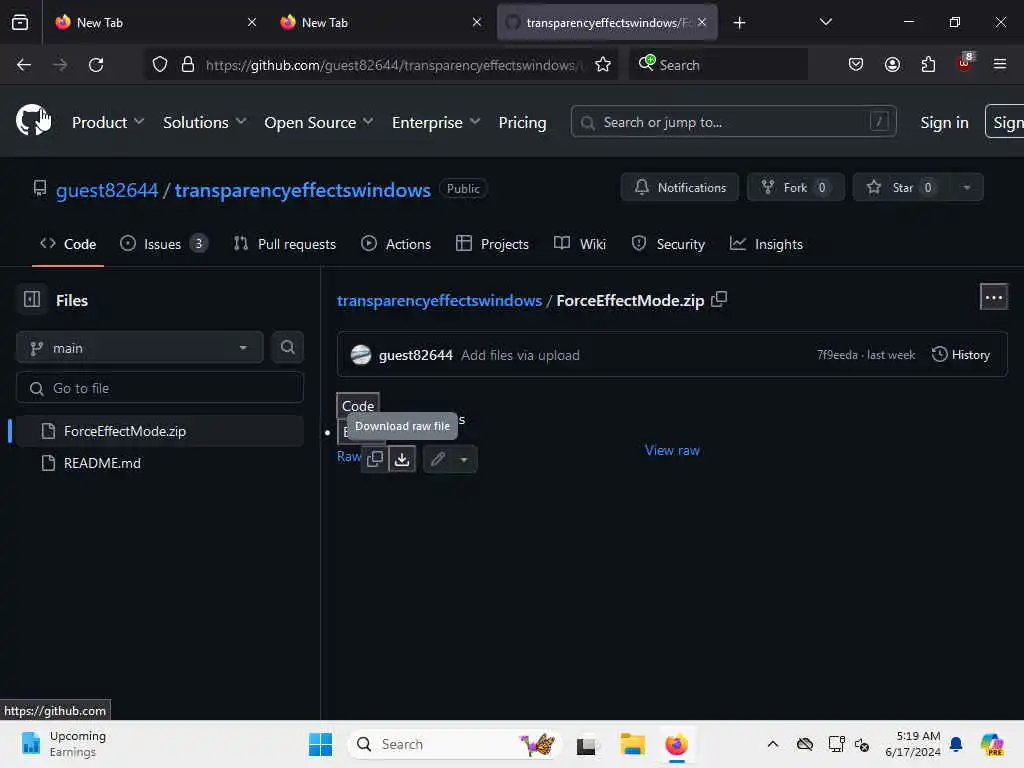This screenshot has width=1024, height=768.
Task: Open the History of commits
Action: pos(961,355)
